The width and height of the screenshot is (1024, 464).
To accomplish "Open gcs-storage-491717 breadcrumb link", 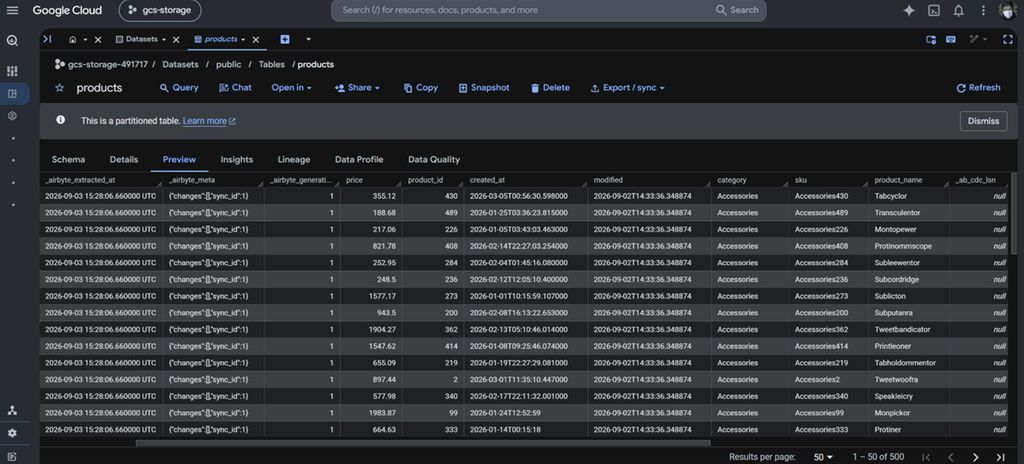I will point(108,65).
